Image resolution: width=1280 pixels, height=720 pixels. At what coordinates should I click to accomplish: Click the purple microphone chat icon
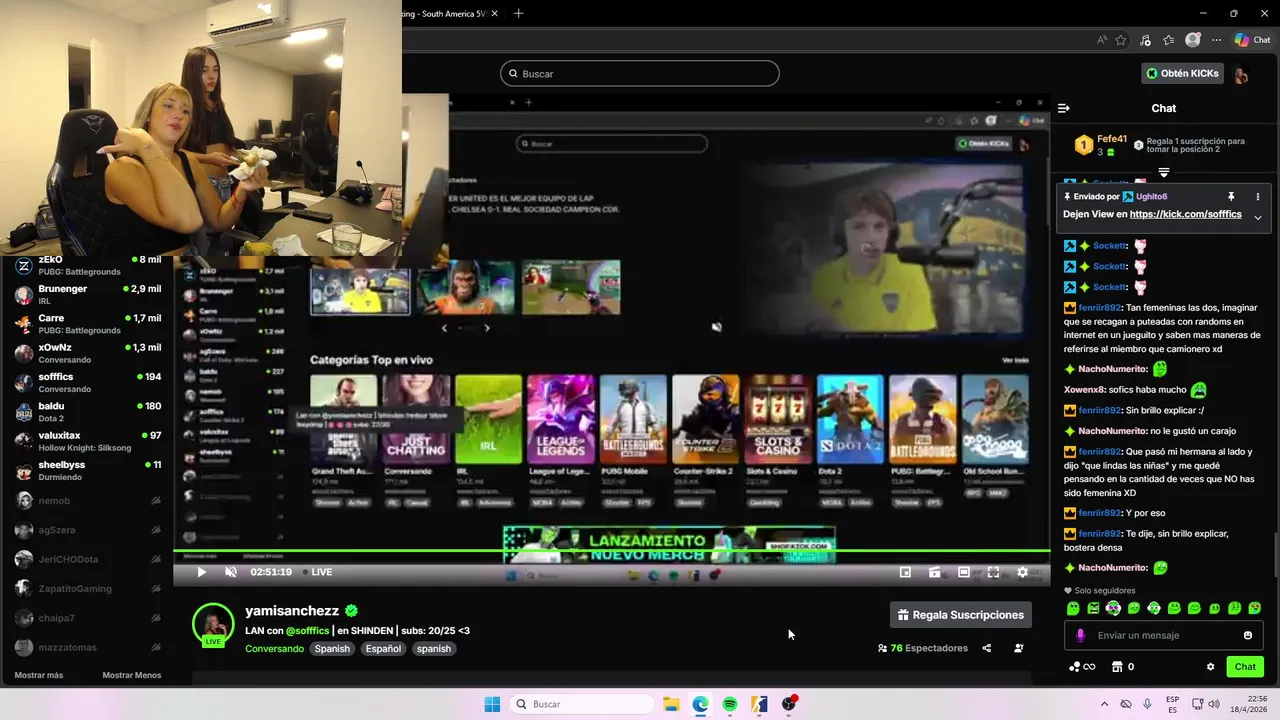[1080, 635]
